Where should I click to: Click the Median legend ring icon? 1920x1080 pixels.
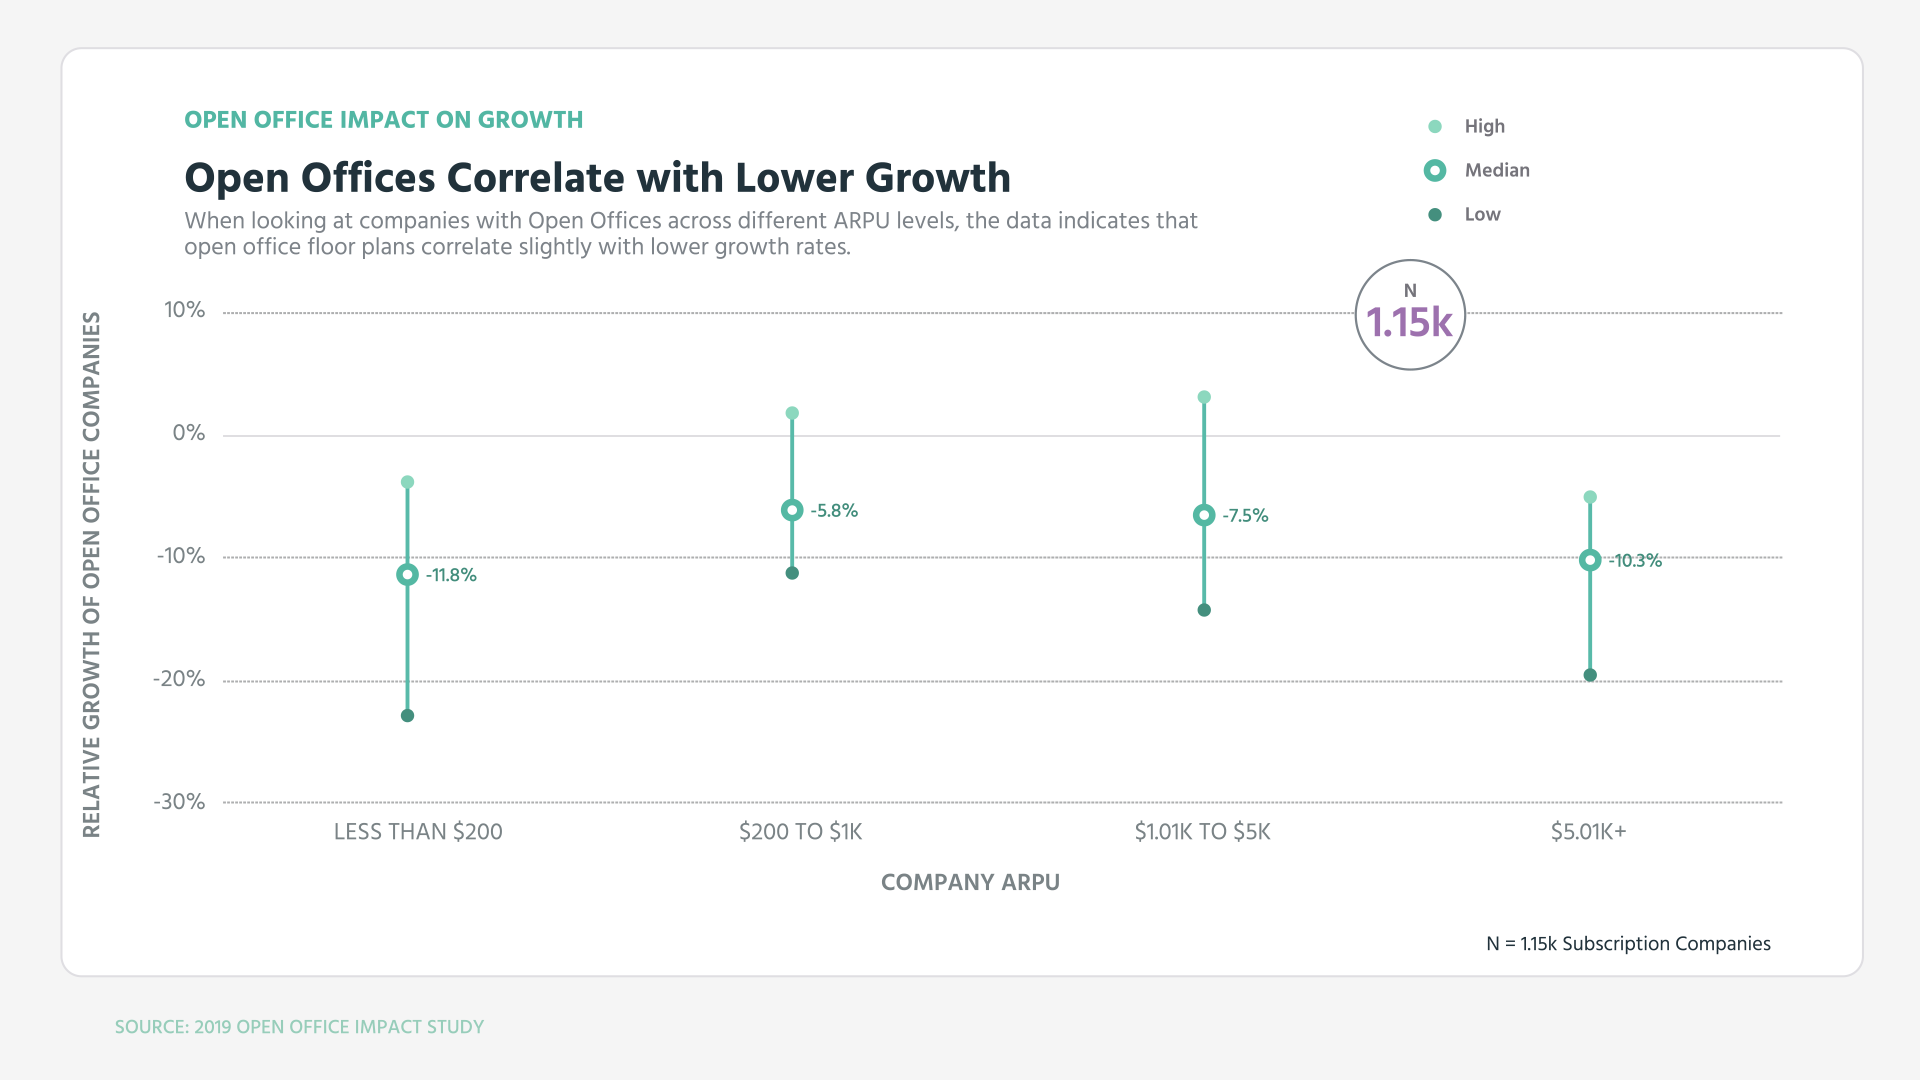point(1436,170)
